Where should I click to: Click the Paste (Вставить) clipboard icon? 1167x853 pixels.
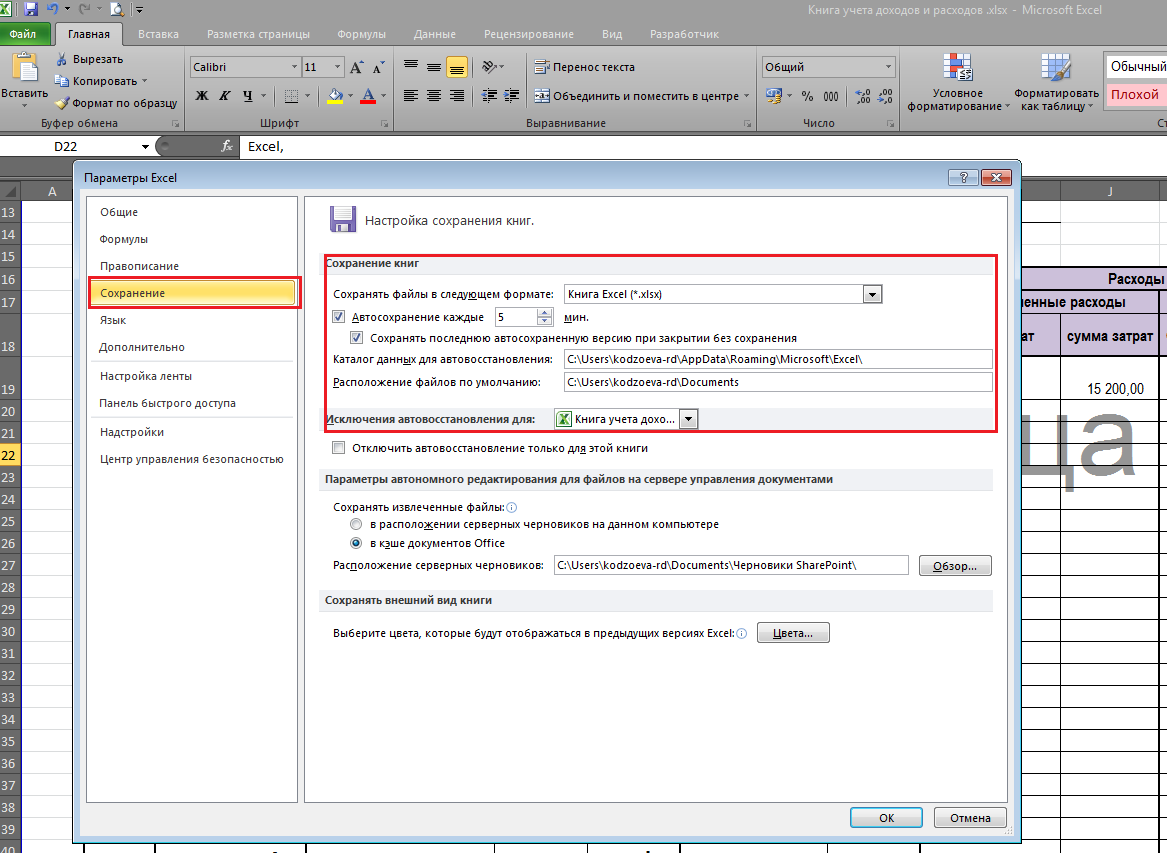pos(25,68)
